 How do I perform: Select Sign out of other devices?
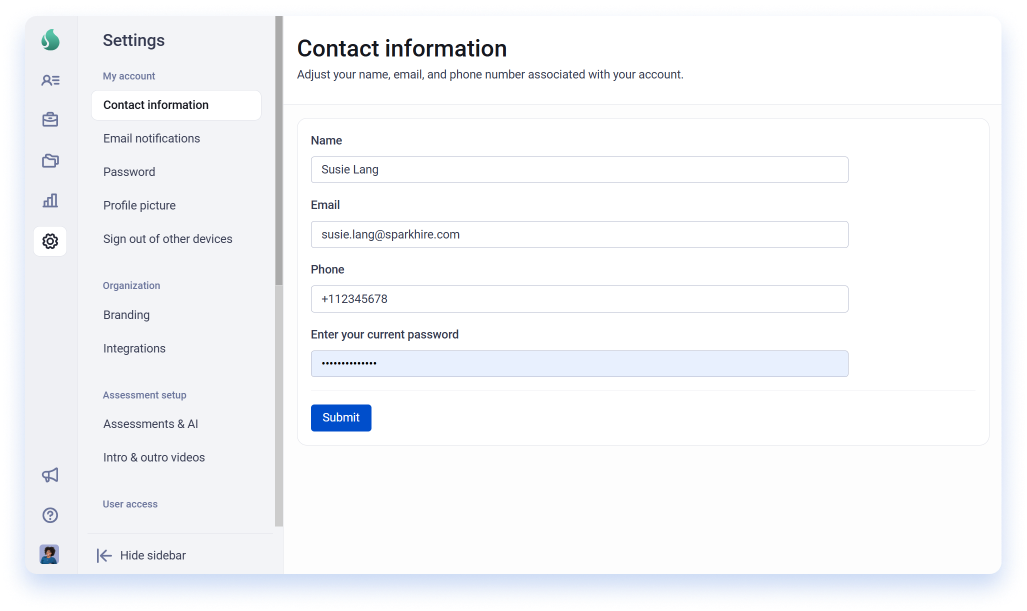pyautogui.click(x=168, y=239)
